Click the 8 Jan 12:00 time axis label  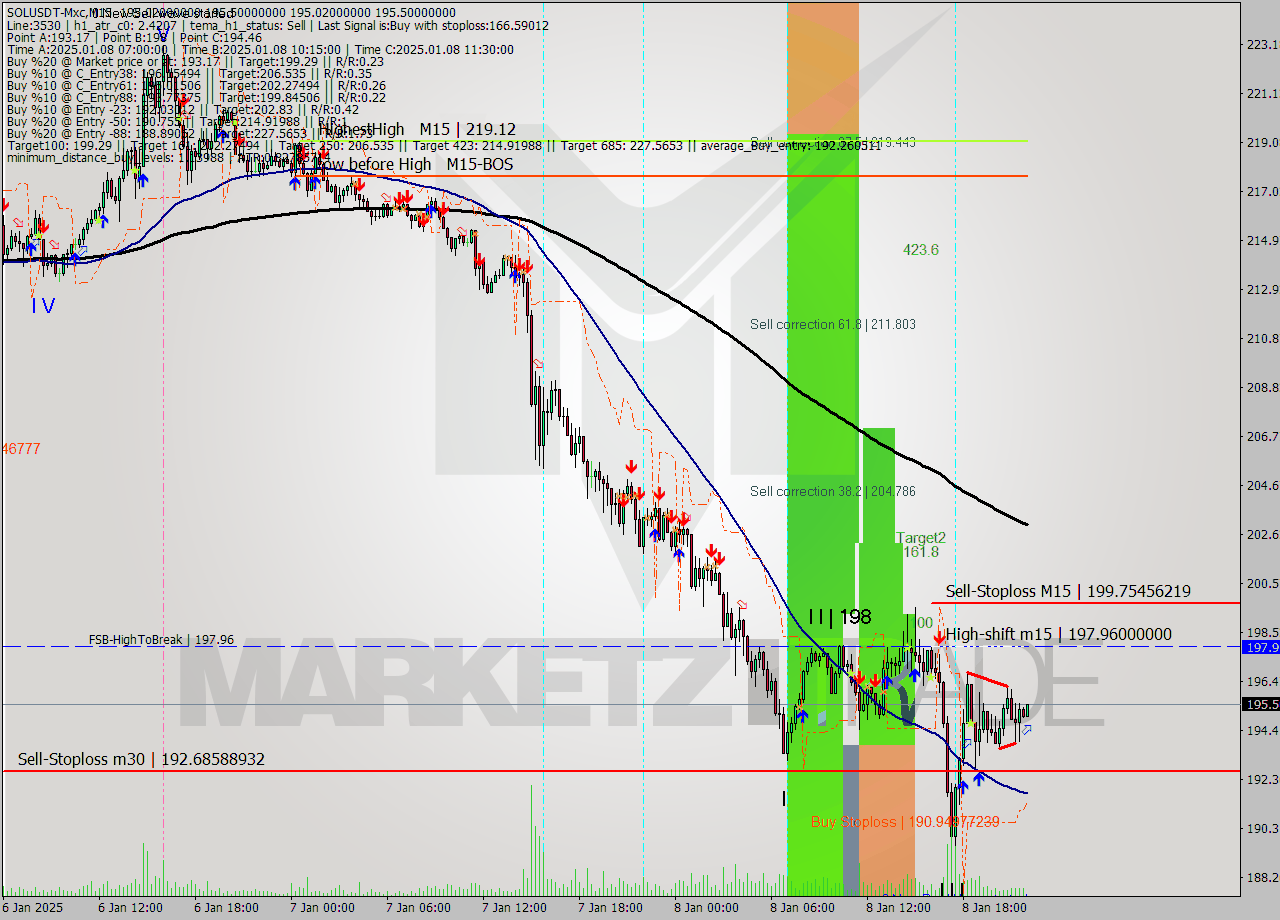pyautogui.click(x=898, y=908)
